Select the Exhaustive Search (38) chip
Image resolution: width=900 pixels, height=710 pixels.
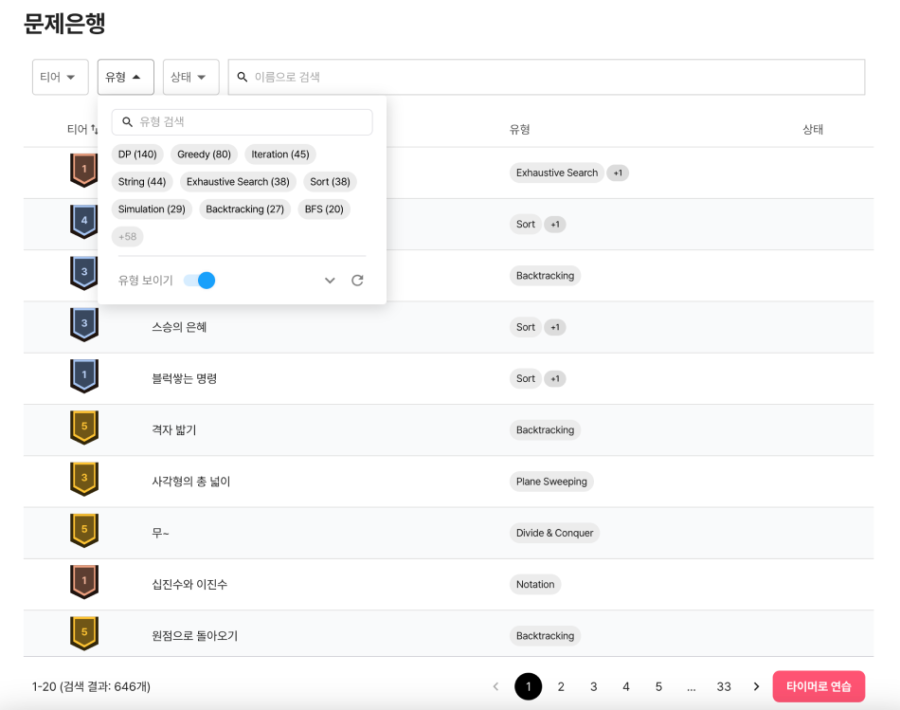(238, 182)
